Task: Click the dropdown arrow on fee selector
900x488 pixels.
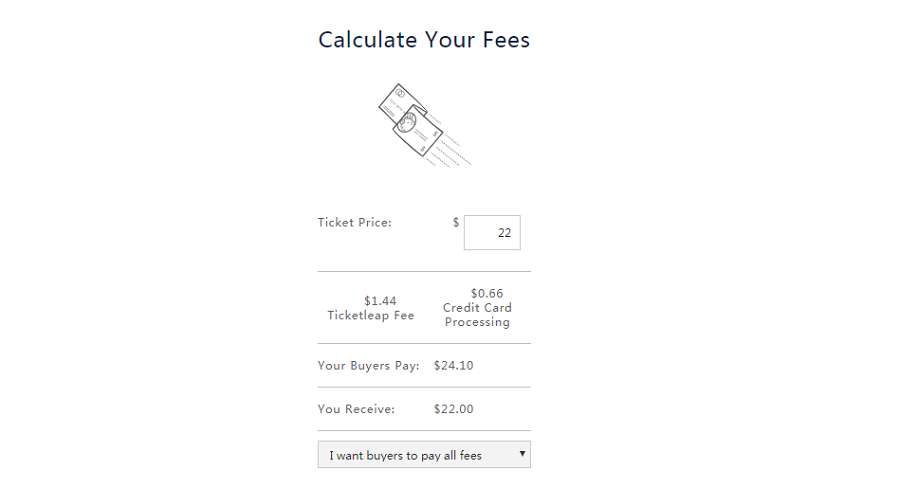Action: 522,454
